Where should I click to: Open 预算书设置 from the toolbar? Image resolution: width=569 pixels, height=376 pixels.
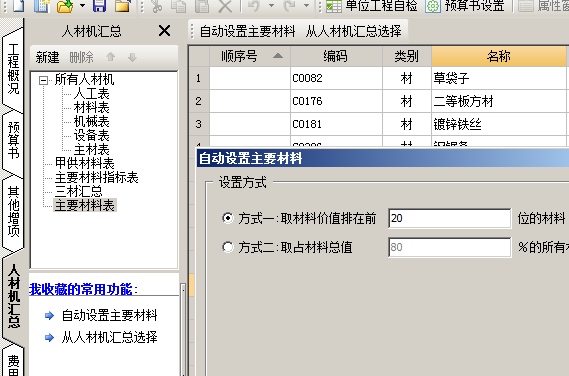pos(465,5)
